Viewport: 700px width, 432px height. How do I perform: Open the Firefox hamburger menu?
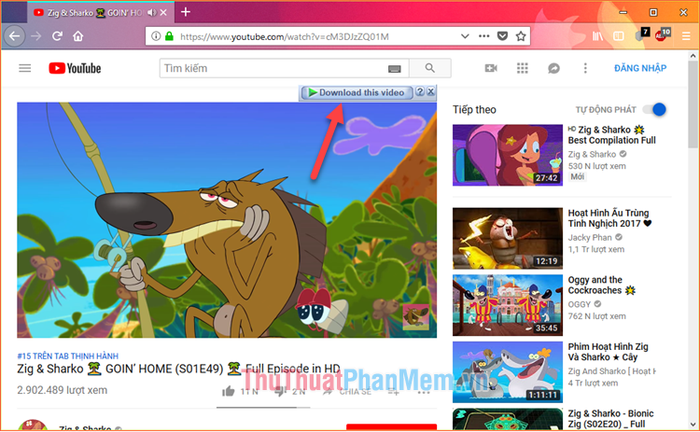tap(686, 36)
